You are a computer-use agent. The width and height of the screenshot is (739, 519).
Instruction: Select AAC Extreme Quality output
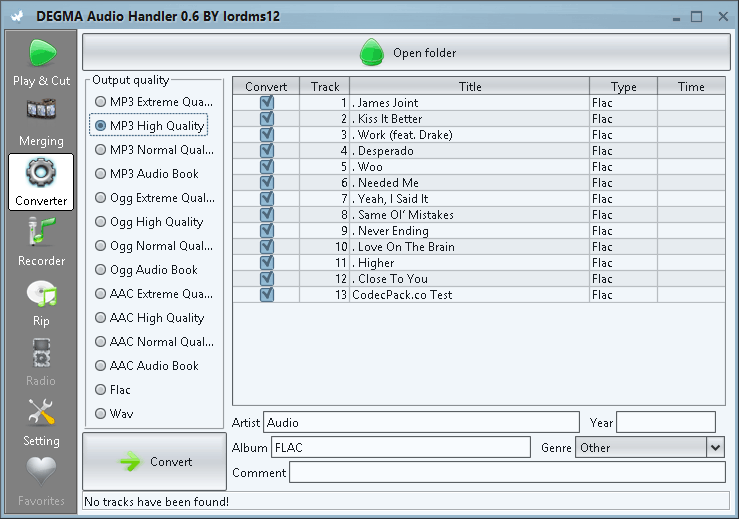point(154,294)
